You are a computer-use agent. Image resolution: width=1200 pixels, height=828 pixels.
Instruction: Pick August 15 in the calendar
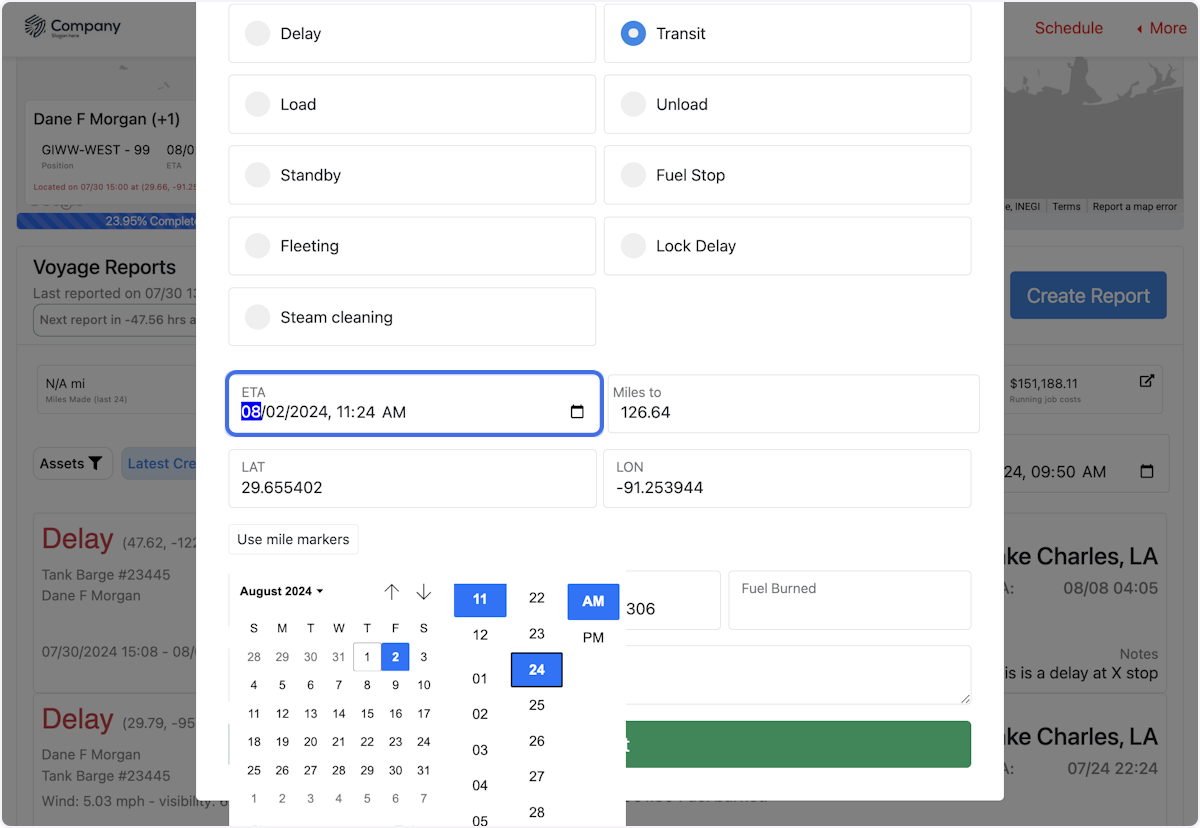click(x=367, y=713)
